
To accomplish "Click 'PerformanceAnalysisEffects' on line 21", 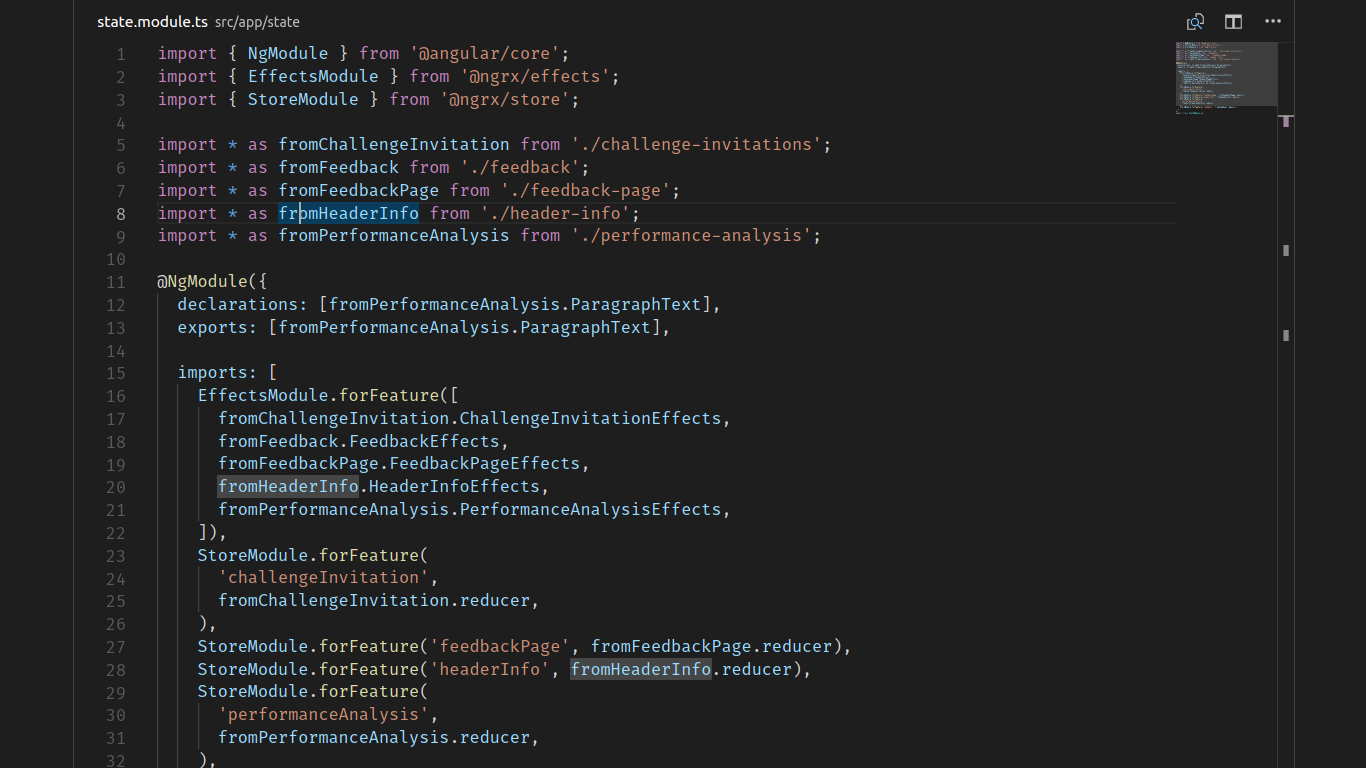I will 590,509.
